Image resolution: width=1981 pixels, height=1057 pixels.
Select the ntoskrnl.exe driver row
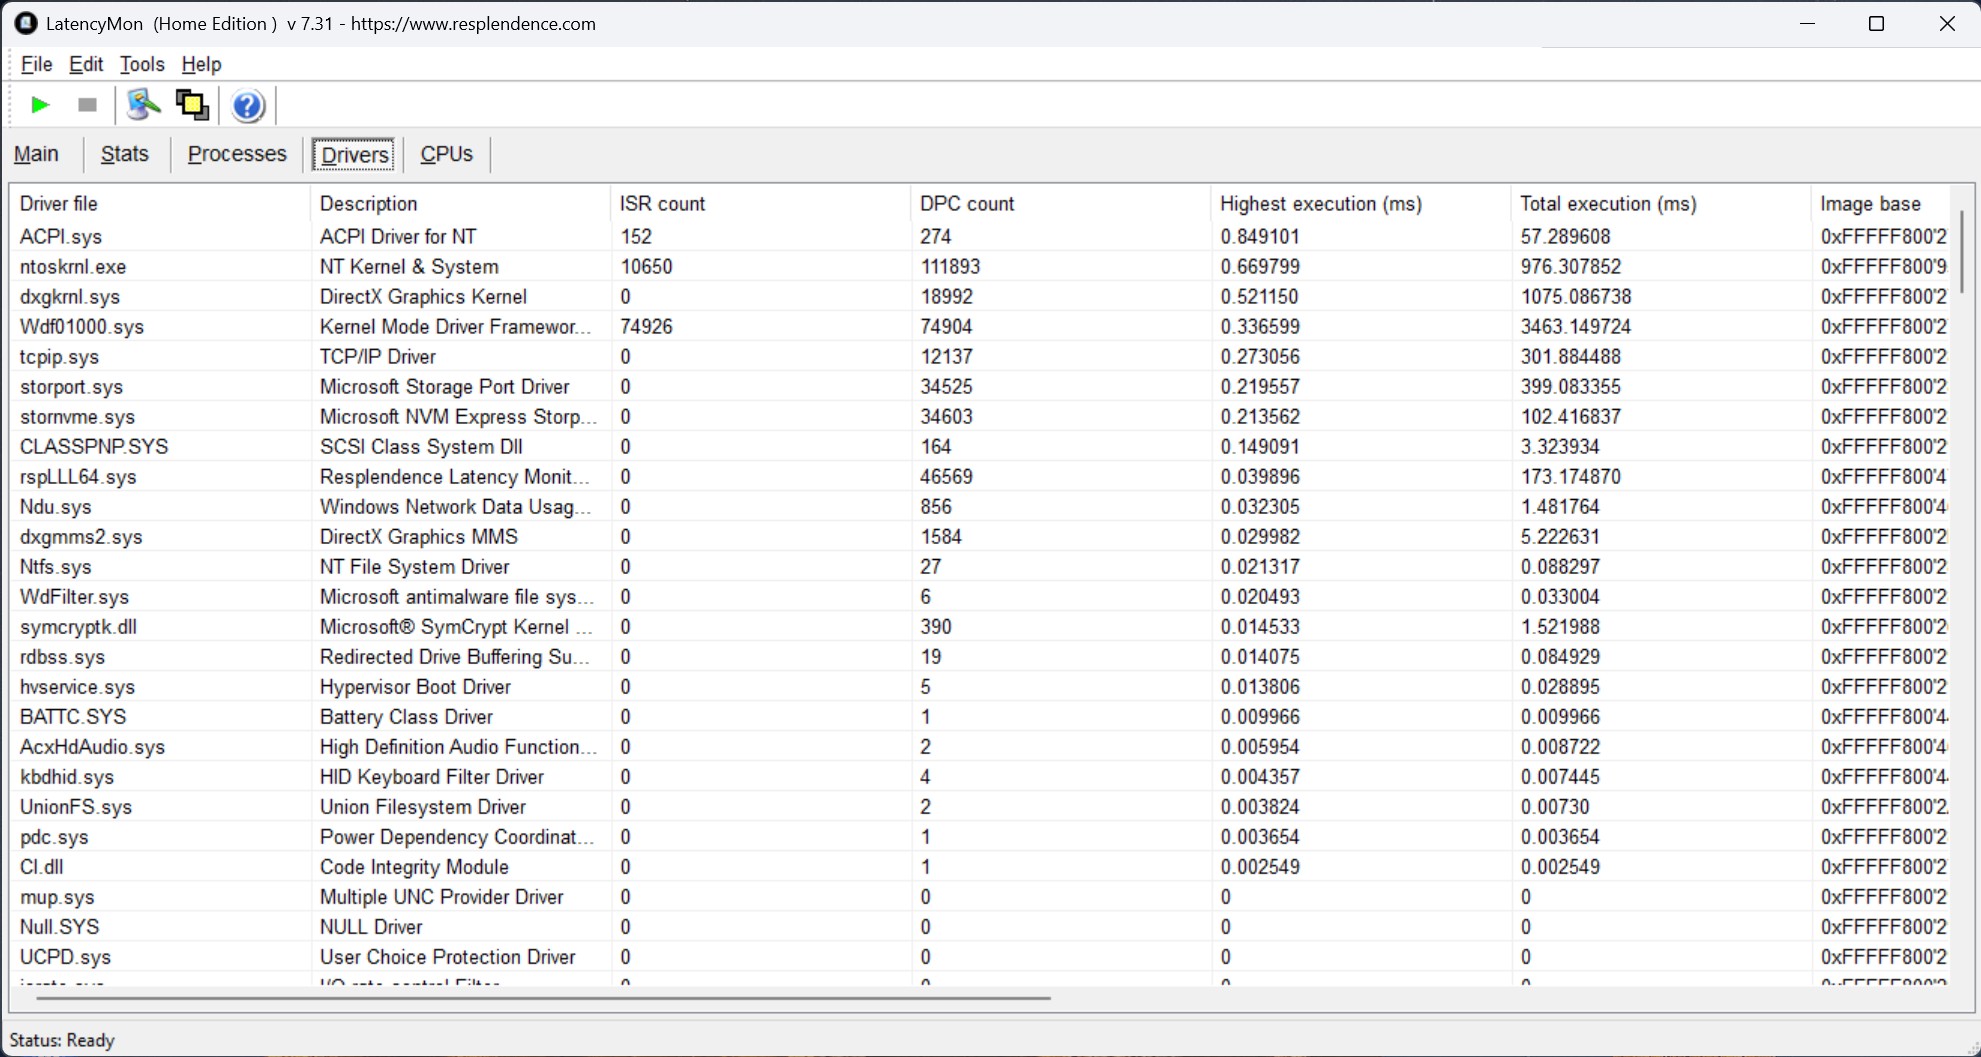click(x=73, y=267)
